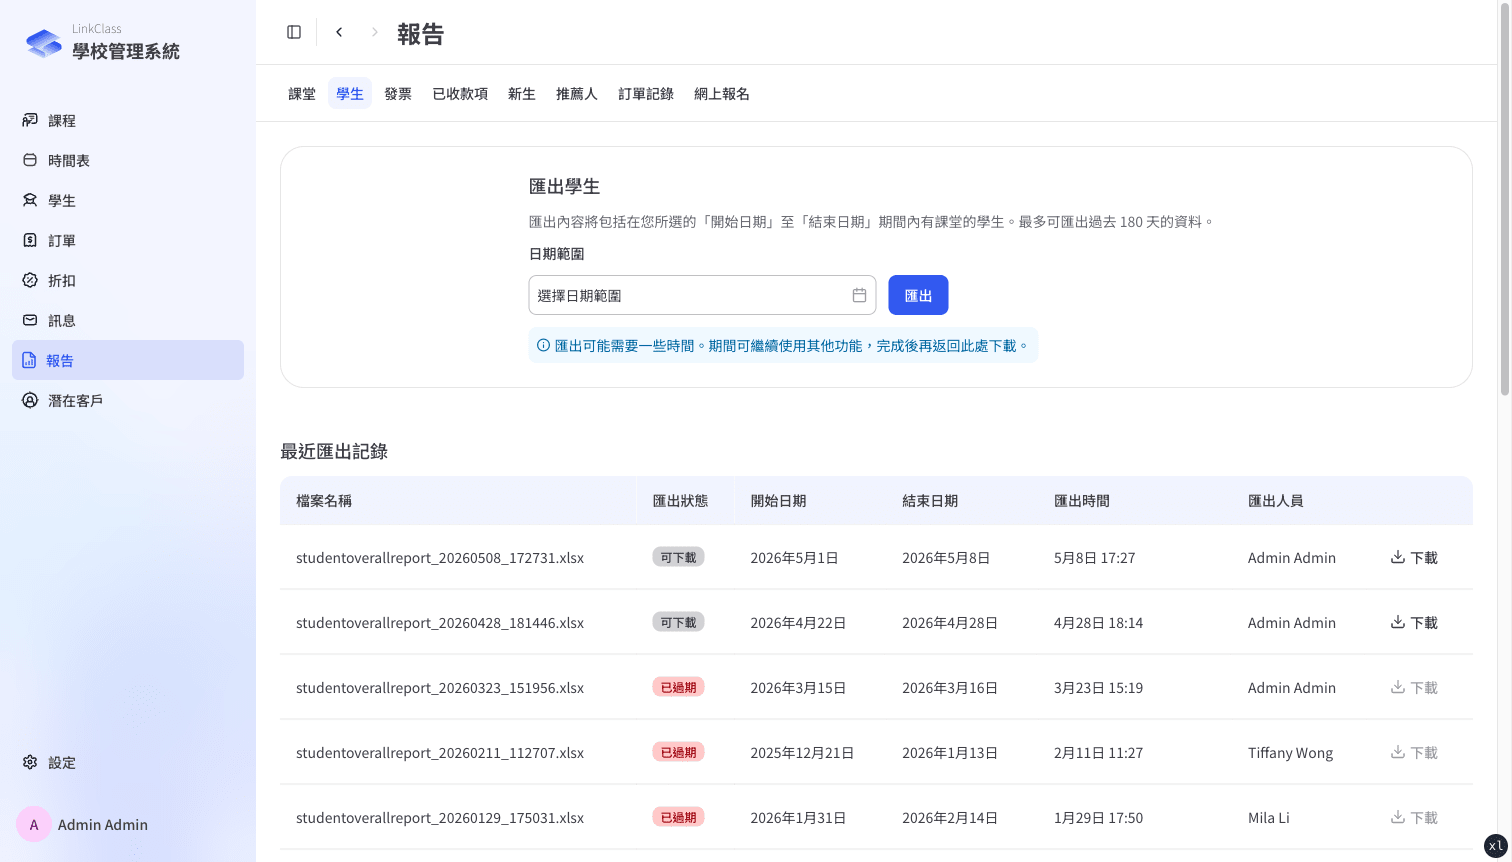
Task: Open 學生 in the sidebar menu
Action: [x=128, y=200]
